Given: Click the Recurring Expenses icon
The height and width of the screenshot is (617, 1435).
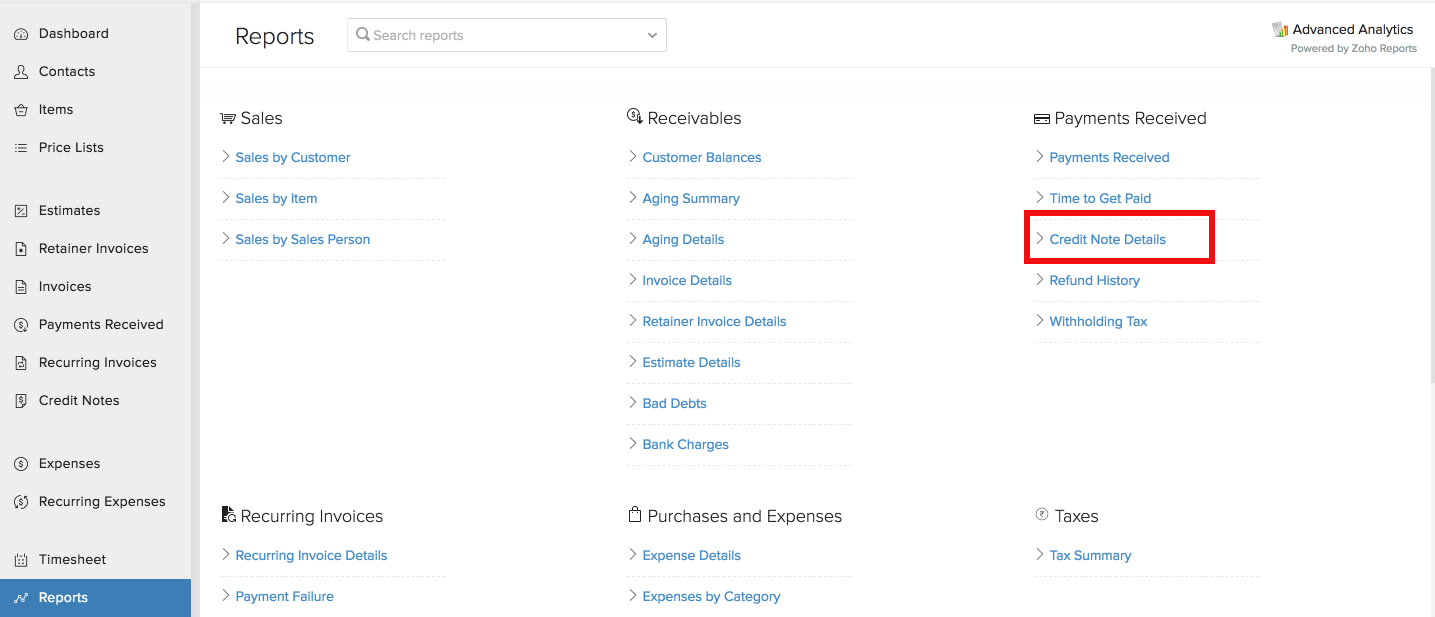Looking at the screenshot, I should 21,502.
